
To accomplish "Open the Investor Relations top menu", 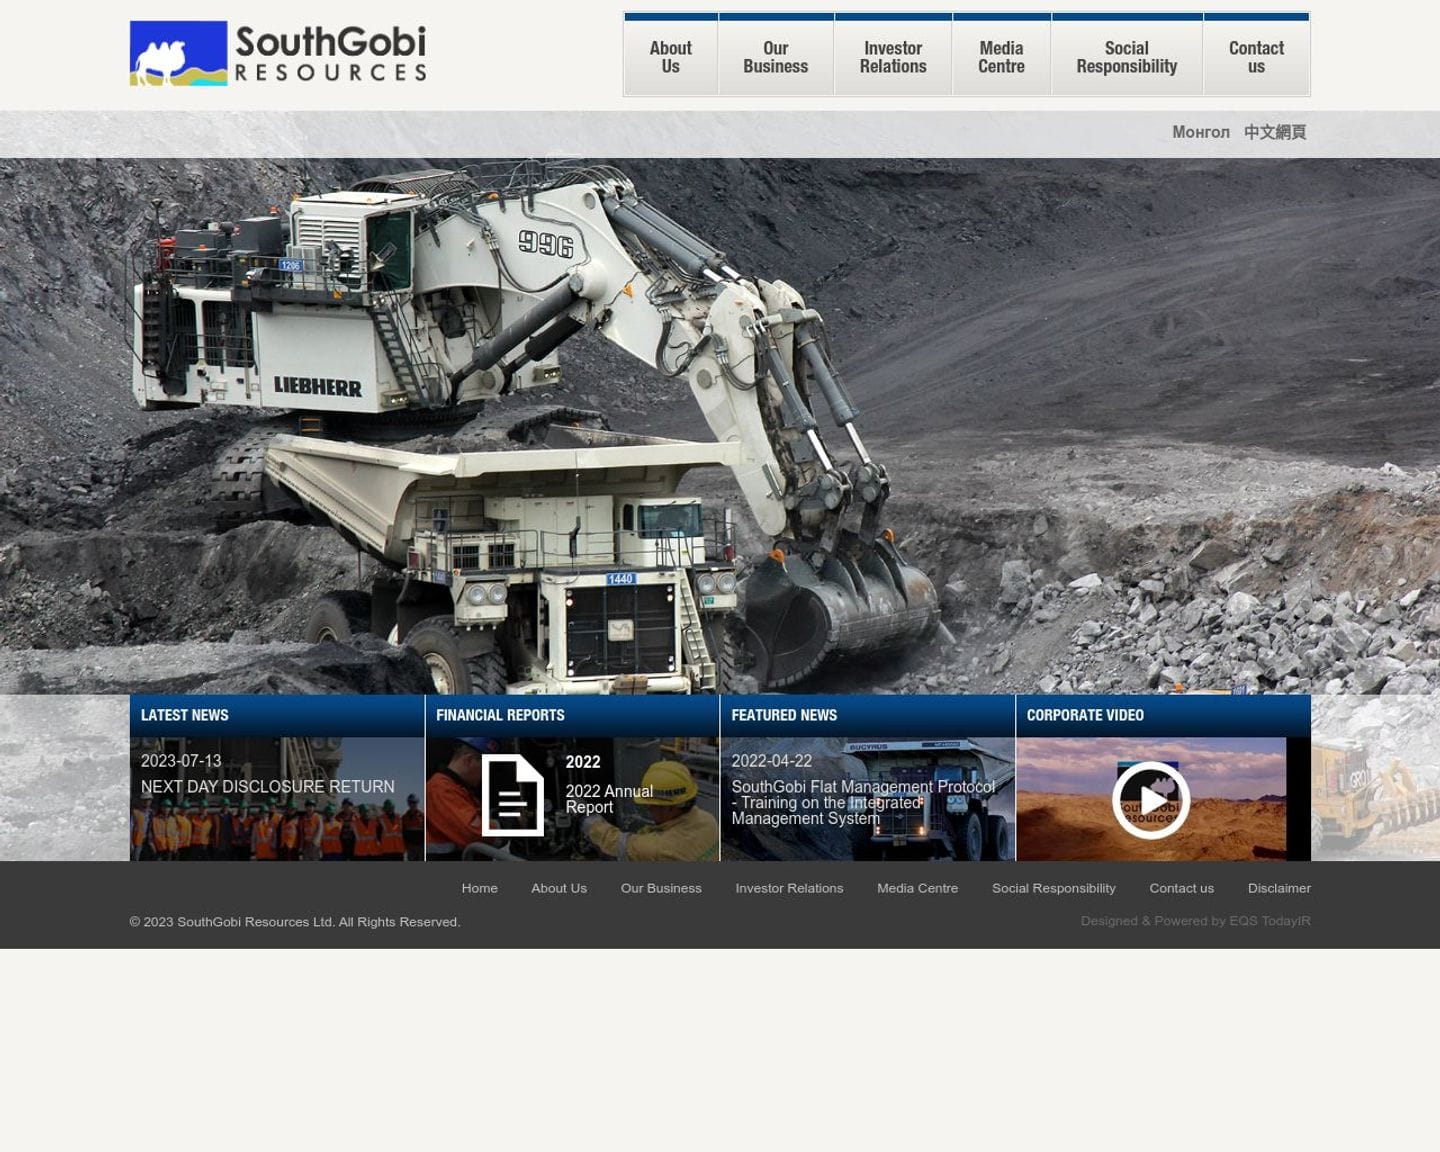I will pyautogui.click(x=892, y=57).
